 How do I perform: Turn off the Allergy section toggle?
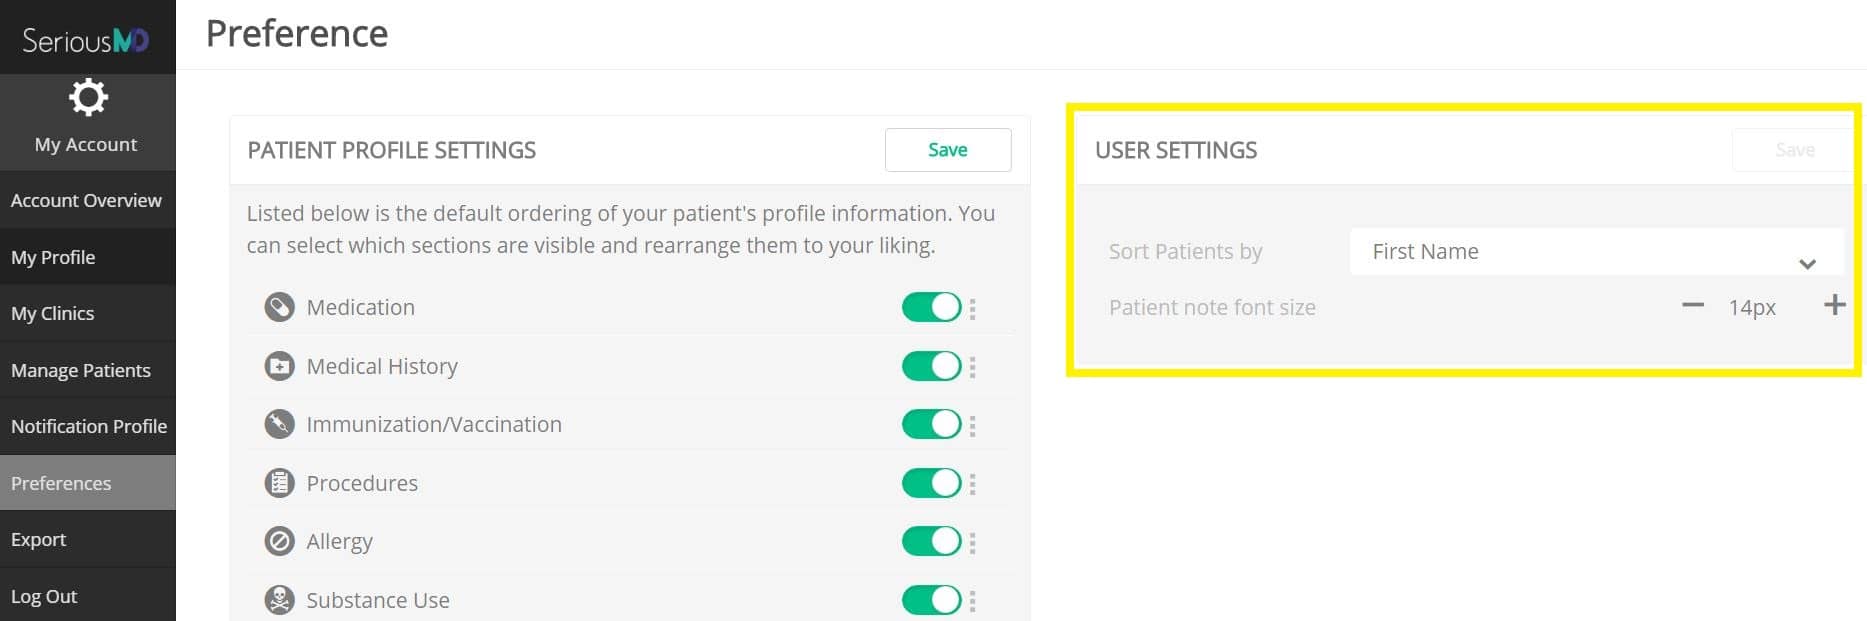tap(931, 541)
